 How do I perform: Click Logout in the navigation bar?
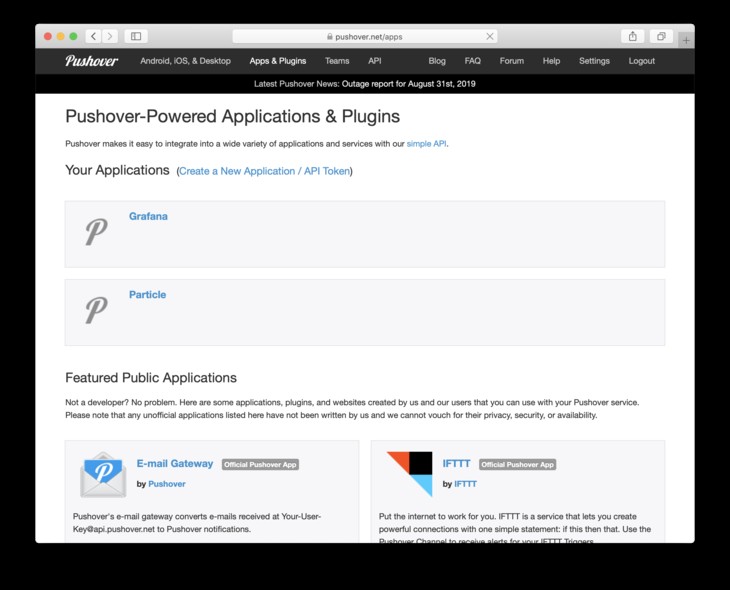642,61
